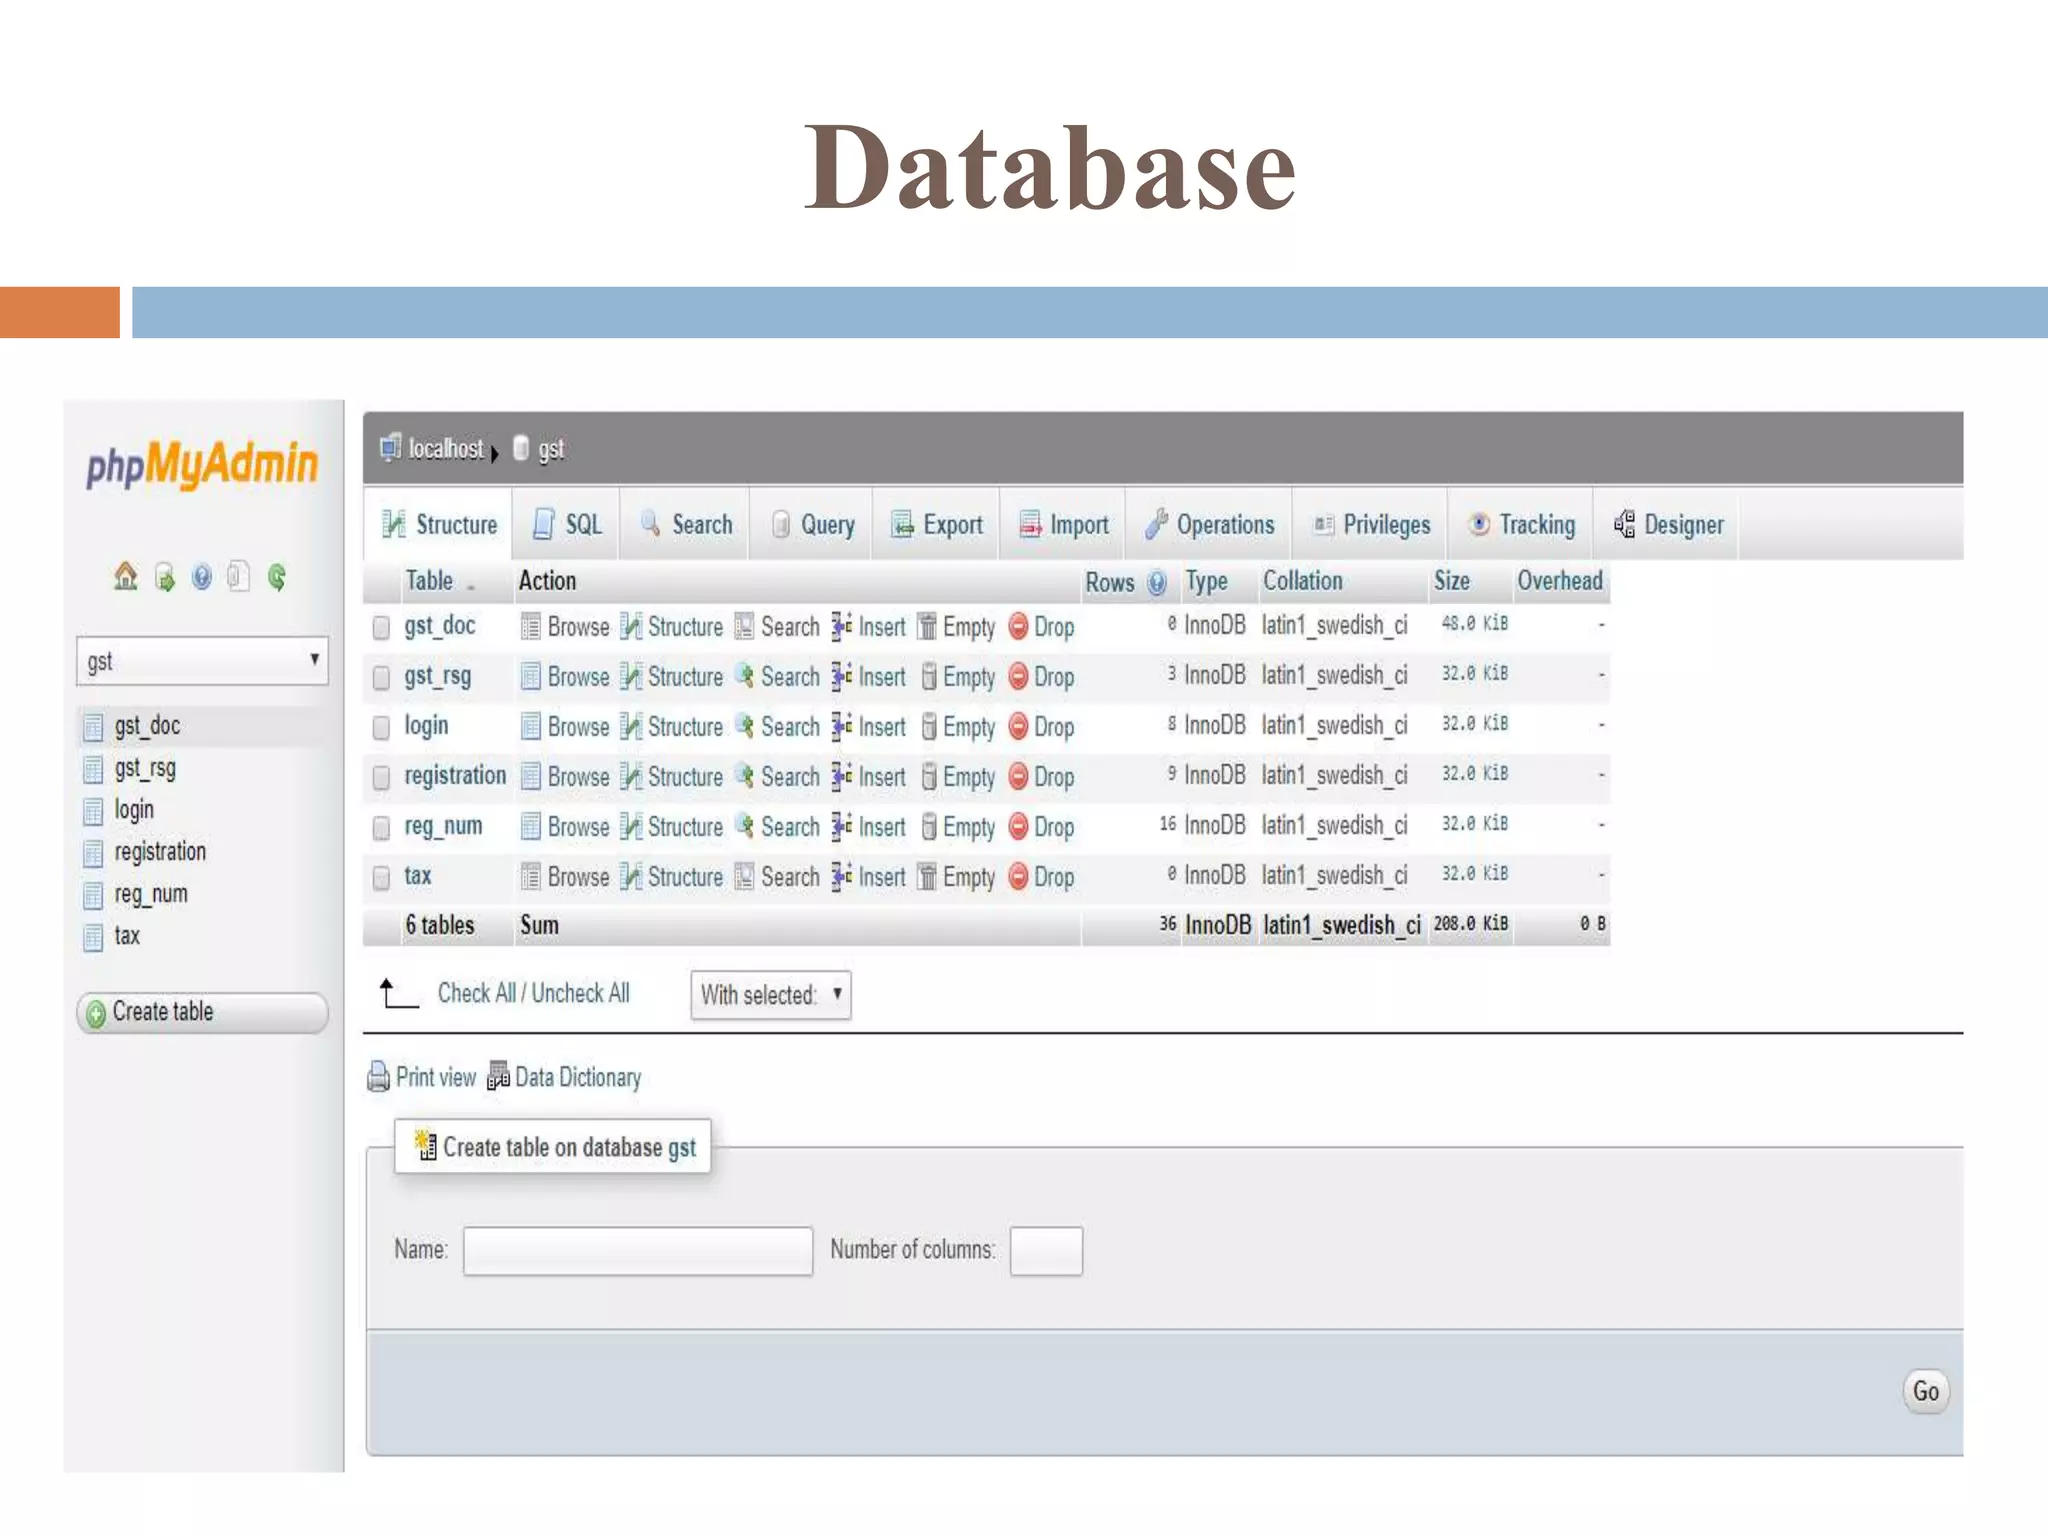Open gst_rsg table in sidebar
Image resolution: width=2048 pixels, height=1536 pixels.
coord(145,768)
